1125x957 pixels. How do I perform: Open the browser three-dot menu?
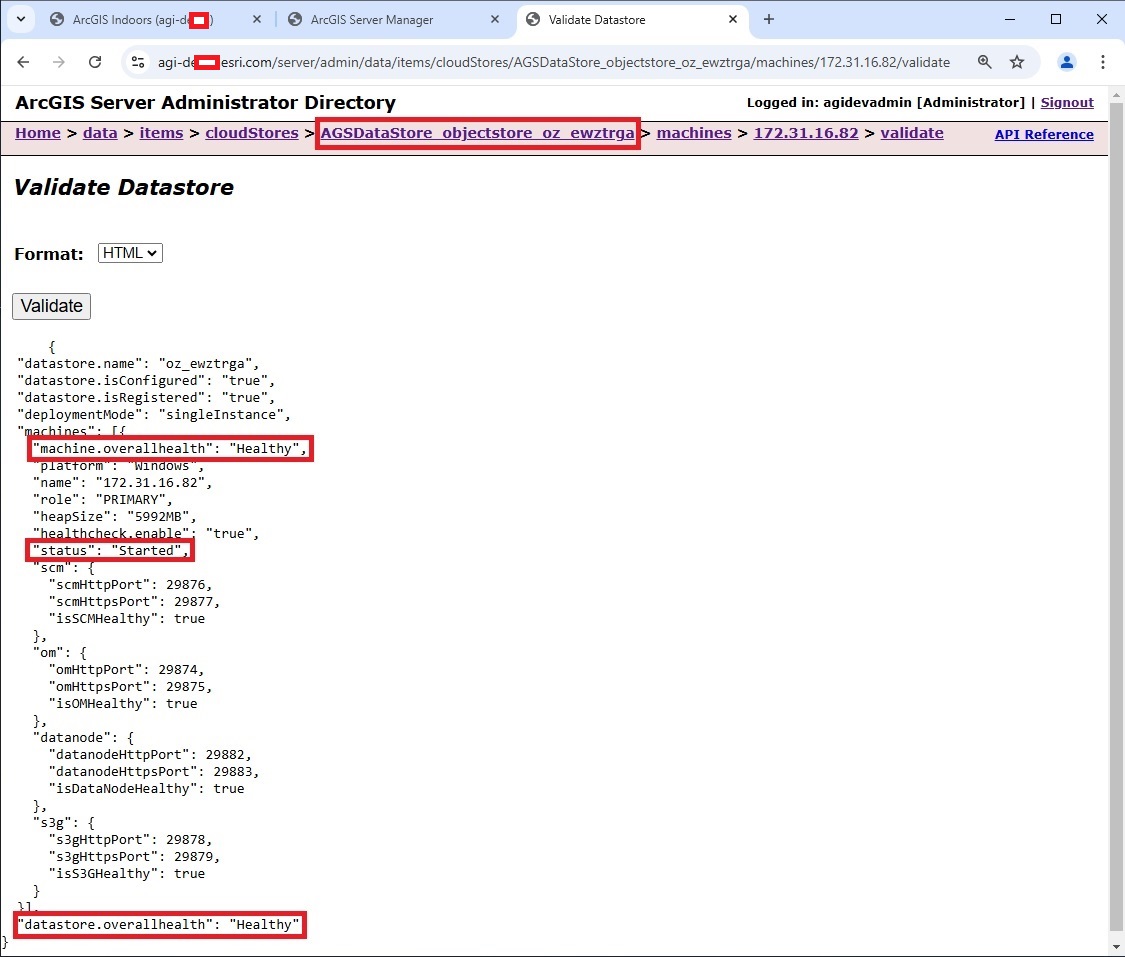[x=1103, y=62]
